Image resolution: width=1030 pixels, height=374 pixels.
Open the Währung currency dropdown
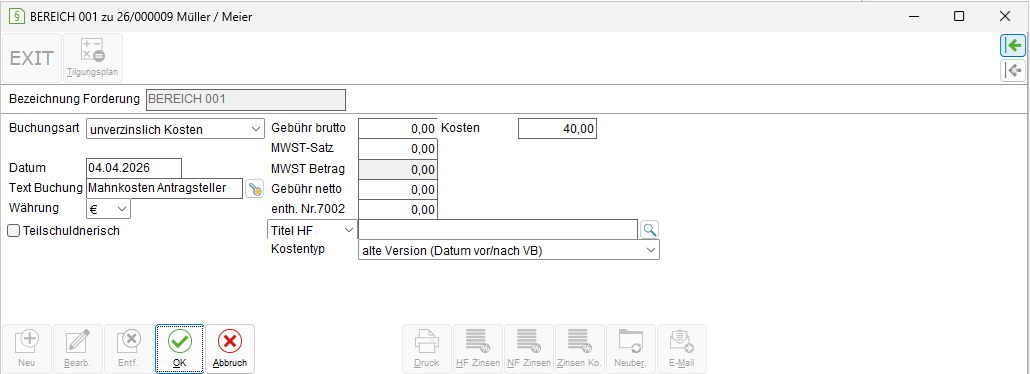(108, 208)
